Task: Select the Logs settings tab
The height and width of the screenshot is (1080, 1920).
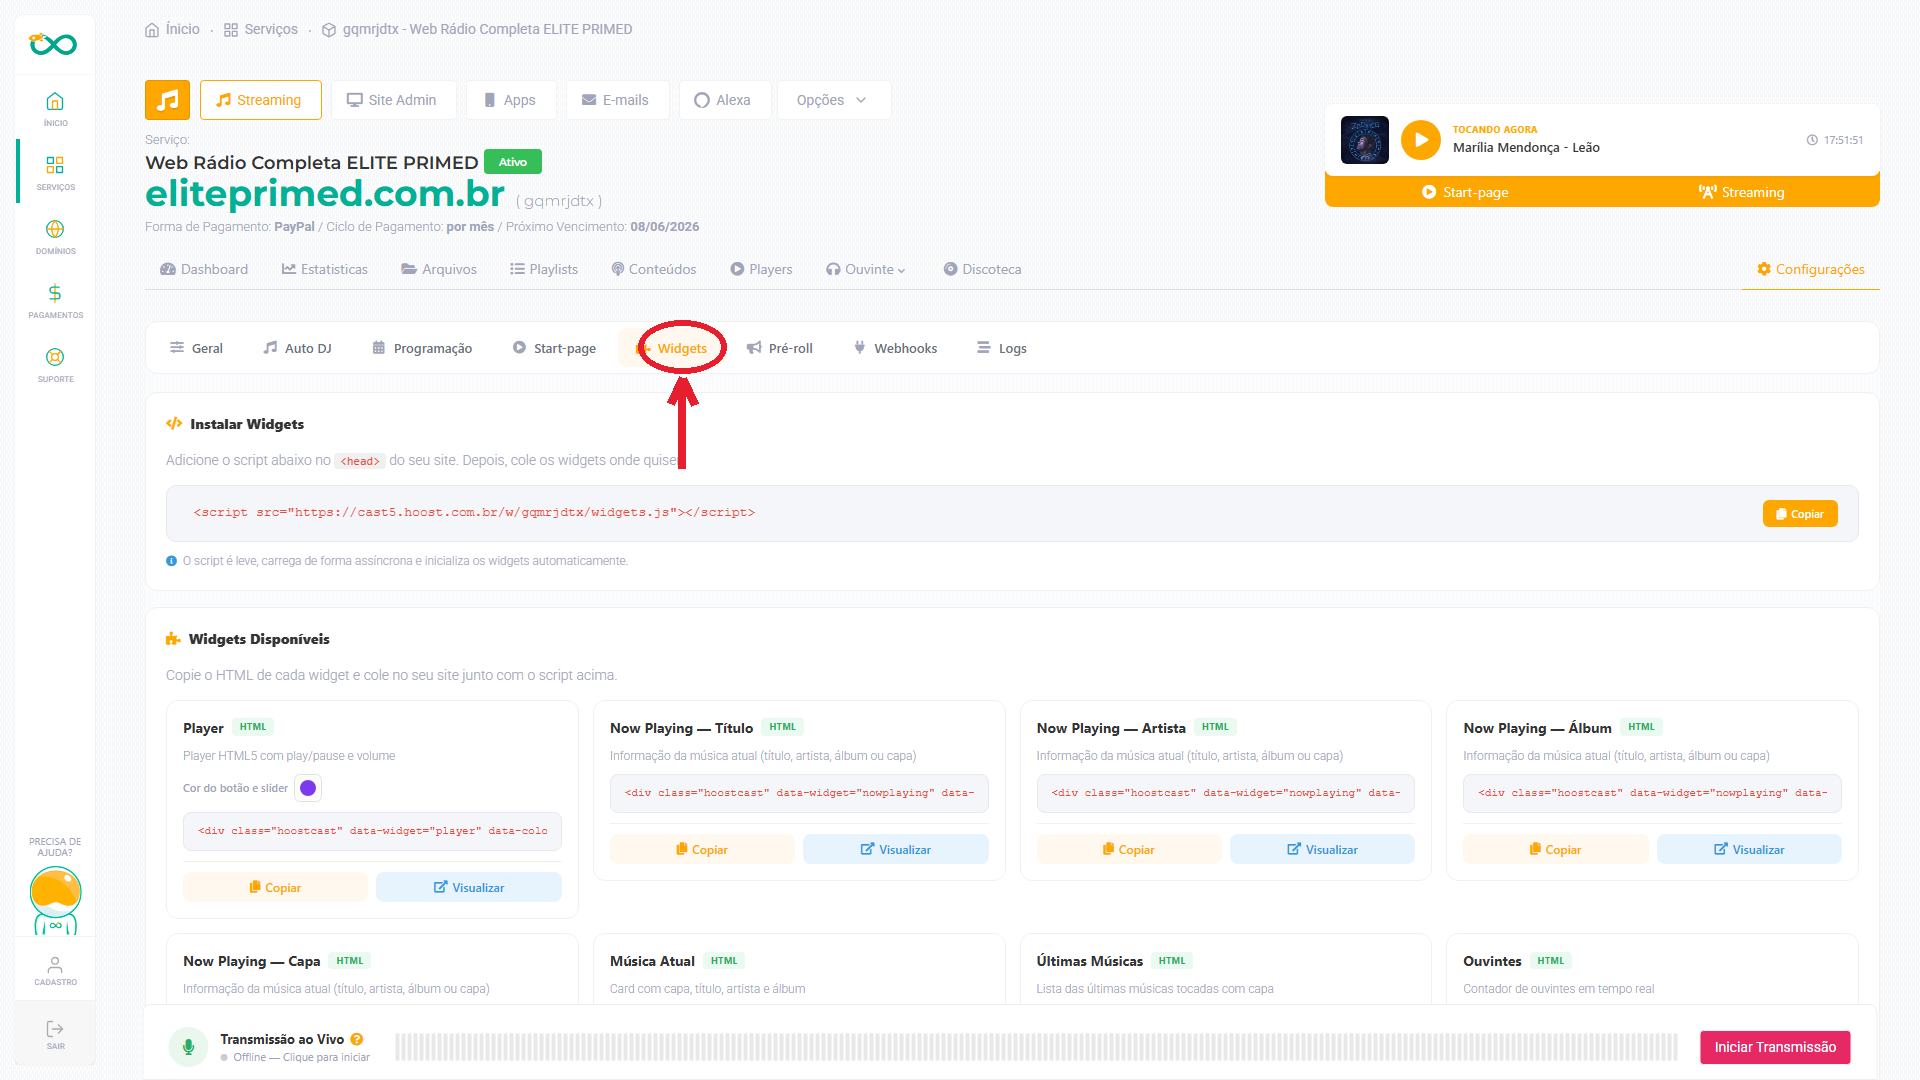Action: click(x=1002, y=348)
